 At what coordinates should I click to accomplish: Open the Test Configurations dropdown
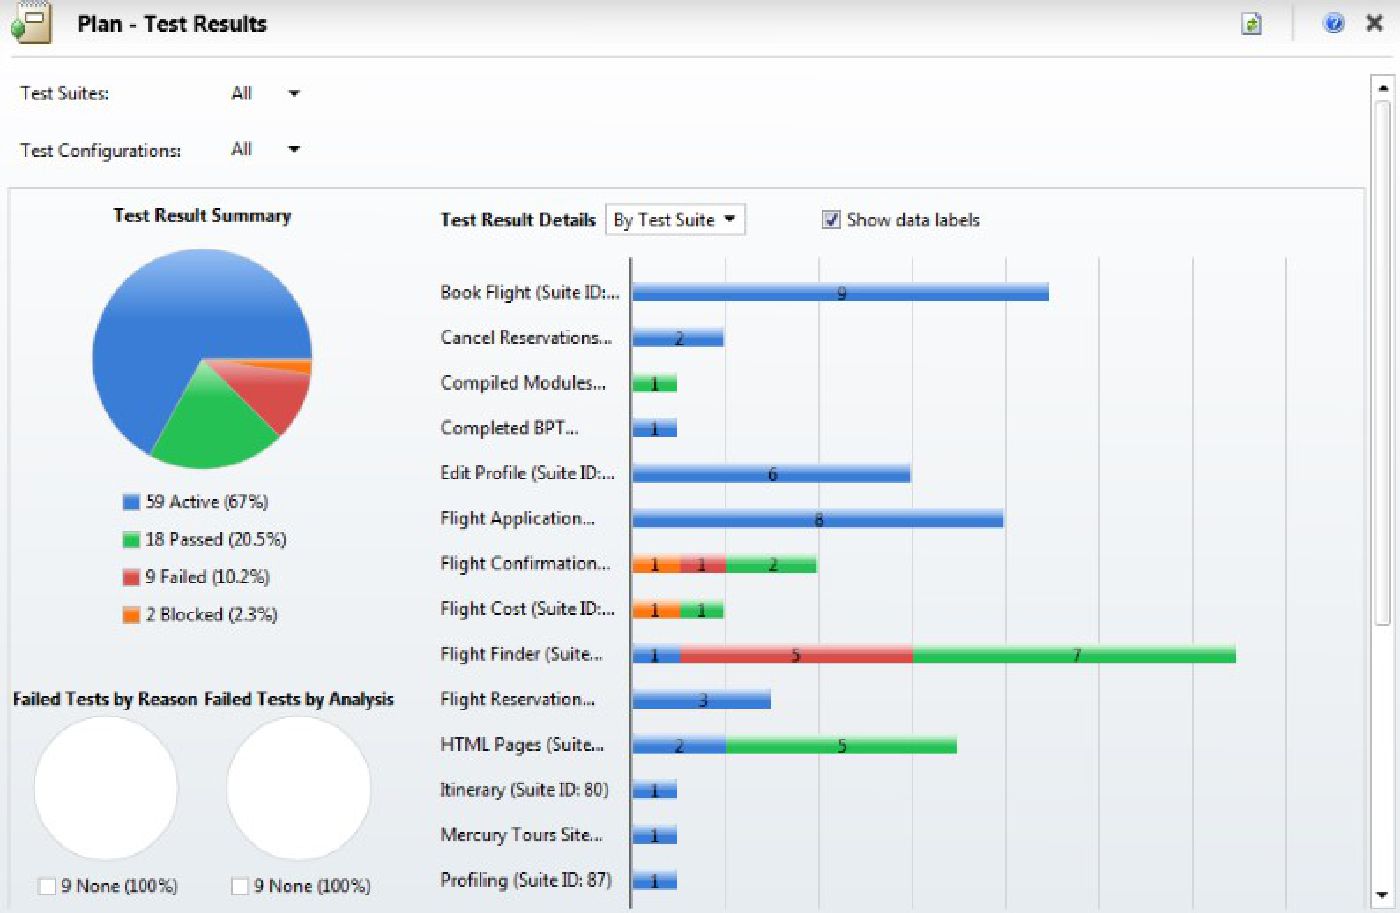(293, 150)
